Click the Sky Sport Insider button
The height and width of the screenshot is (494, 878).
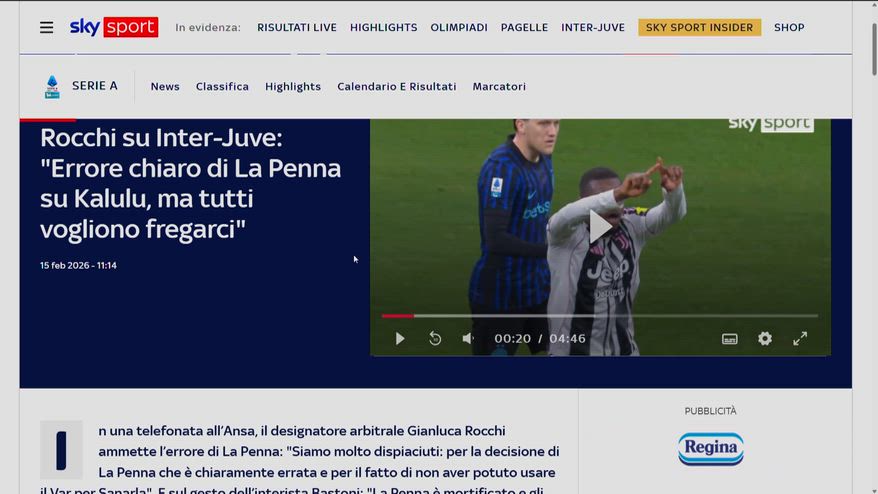point(699,27)
